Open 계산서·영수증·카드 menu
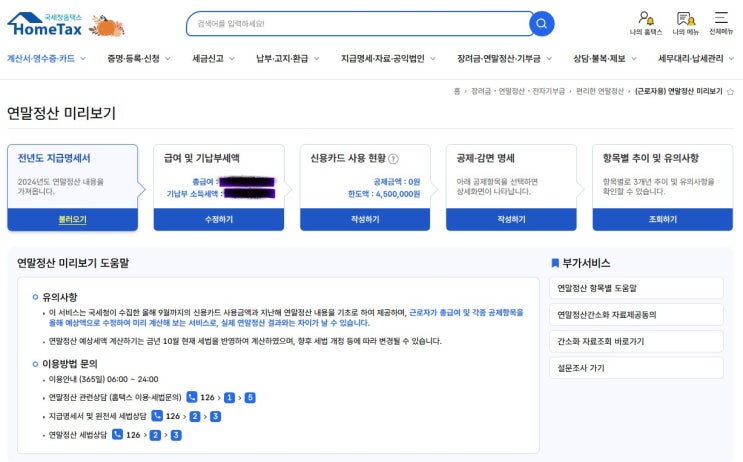 click(x=41, y=59)
